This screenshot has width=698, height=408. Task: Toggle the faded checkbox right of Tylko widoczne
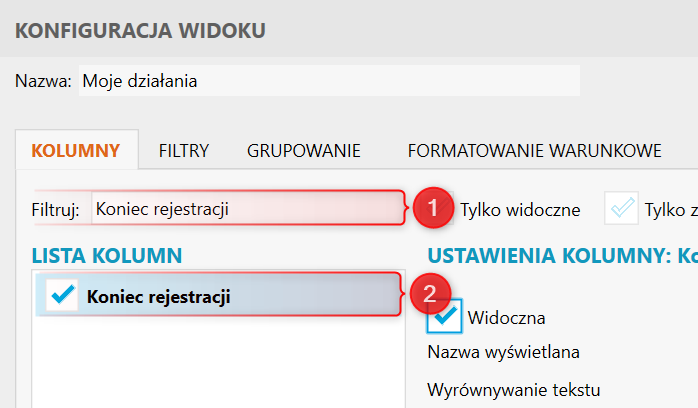pyautogui.click(x=622, y=209)
